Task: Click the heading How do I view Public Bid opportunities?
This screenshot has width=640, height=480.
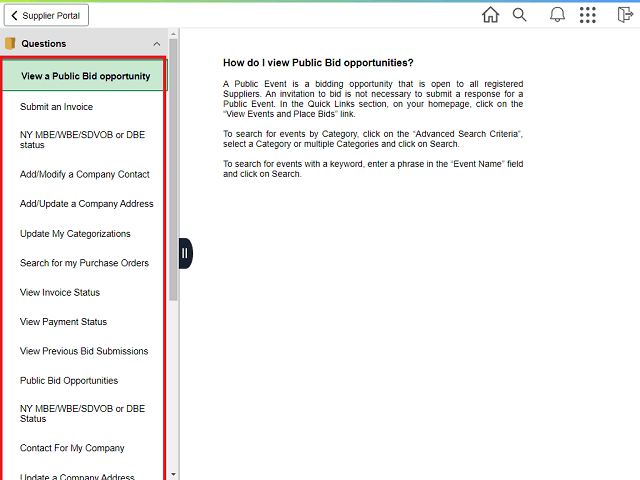Action: pyautogui.click(x=318, y=63)
